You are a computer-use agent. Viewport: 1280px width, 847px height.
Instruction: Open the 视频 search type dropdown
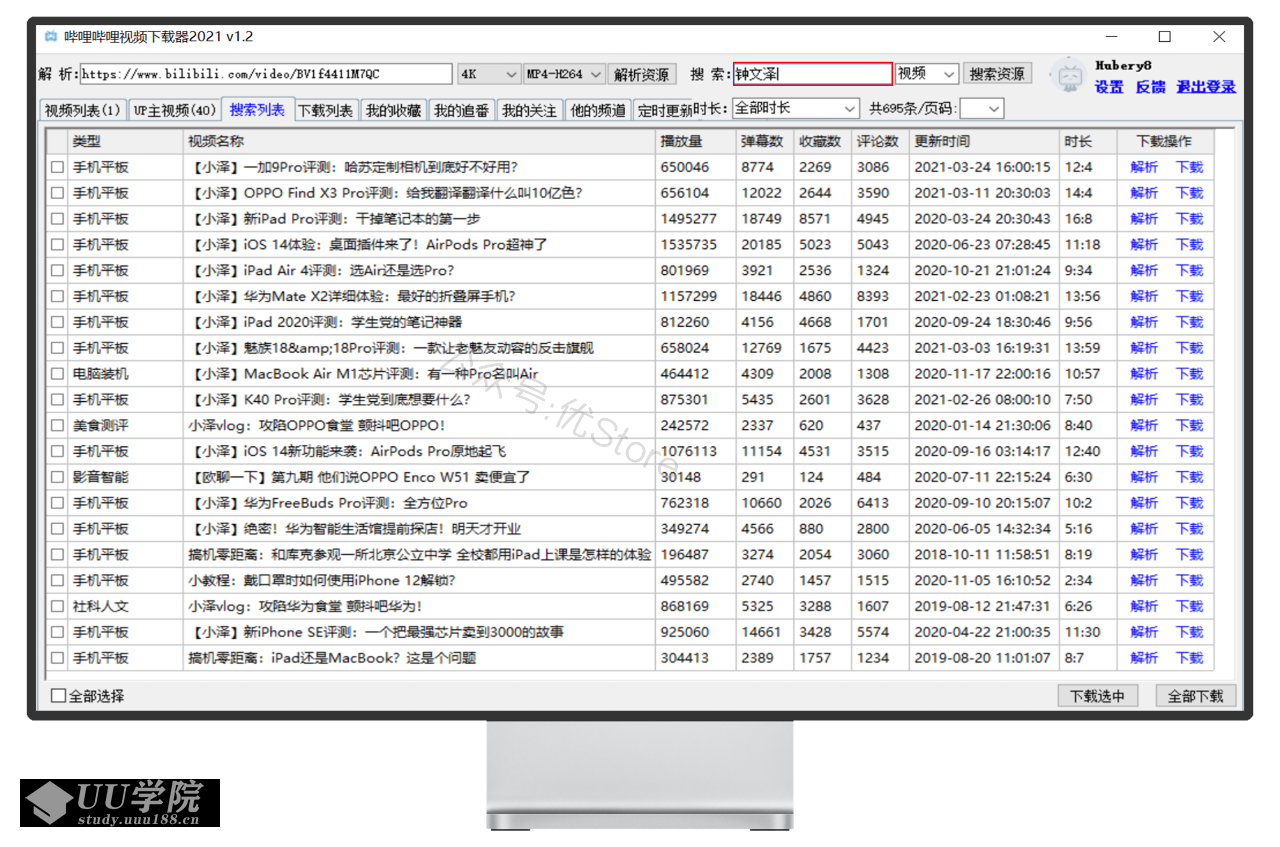(x=927, y=74)
